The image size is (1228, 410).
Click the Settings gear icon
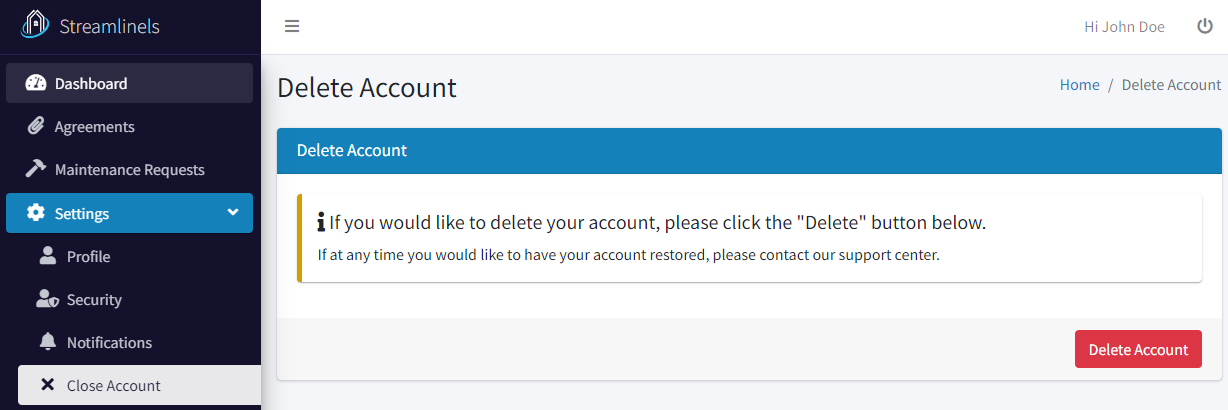click(x=36, y=213)
